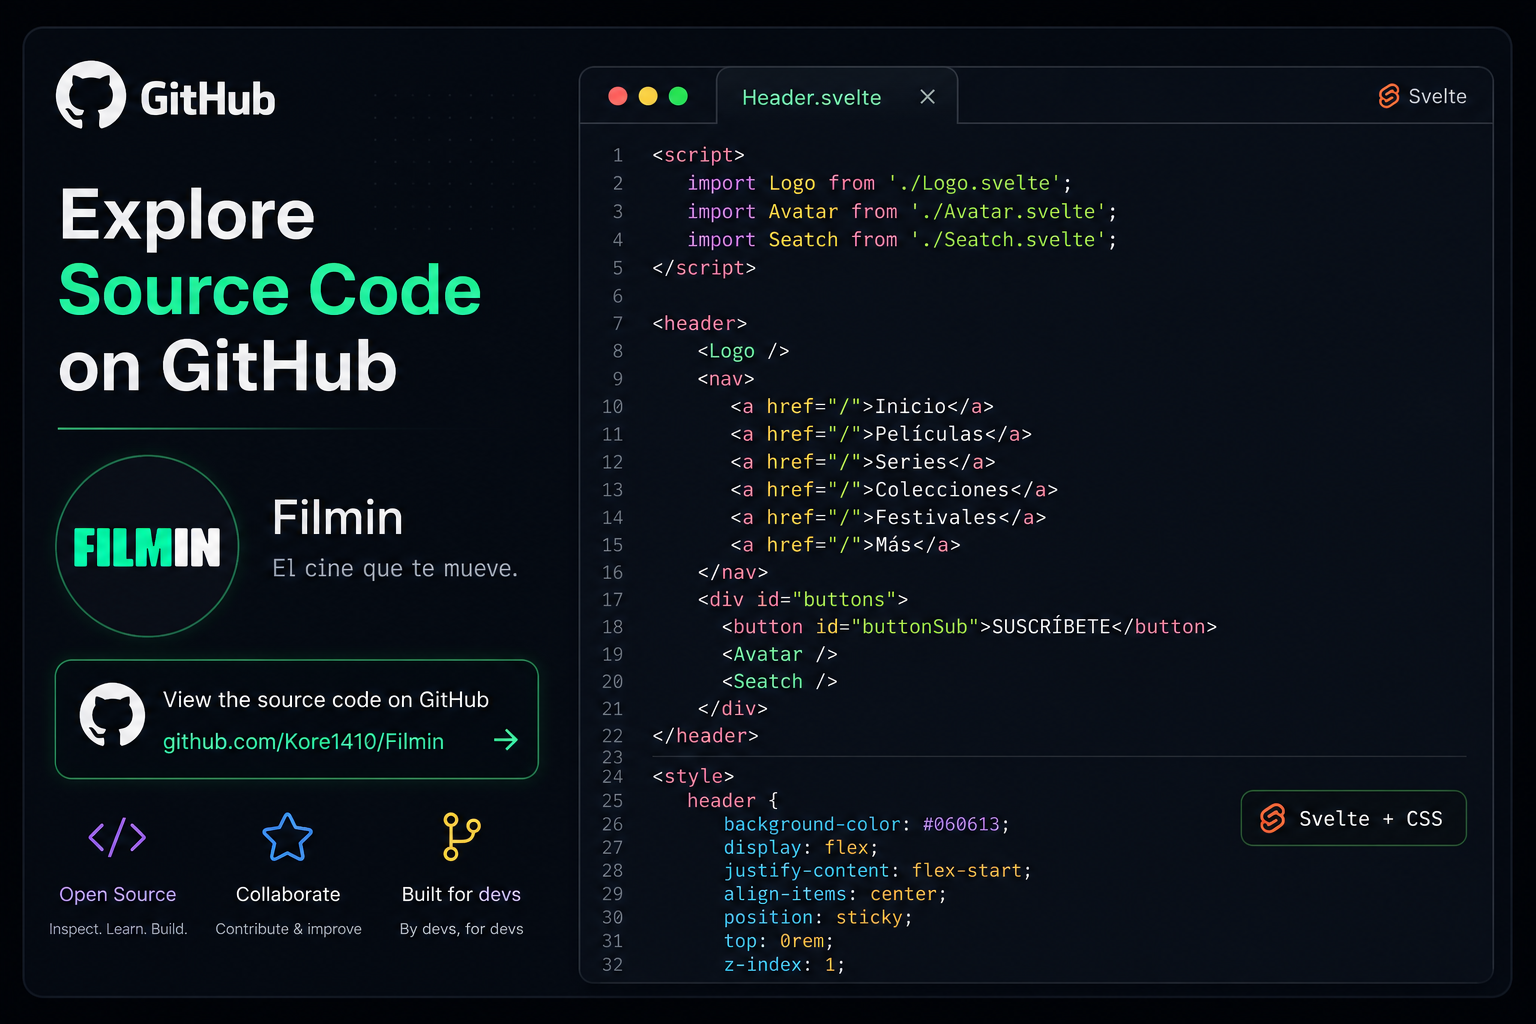Screen dimensions: 1536x1024
Task: Click the 'Built for devs' feature label
Action: point(461,894)
